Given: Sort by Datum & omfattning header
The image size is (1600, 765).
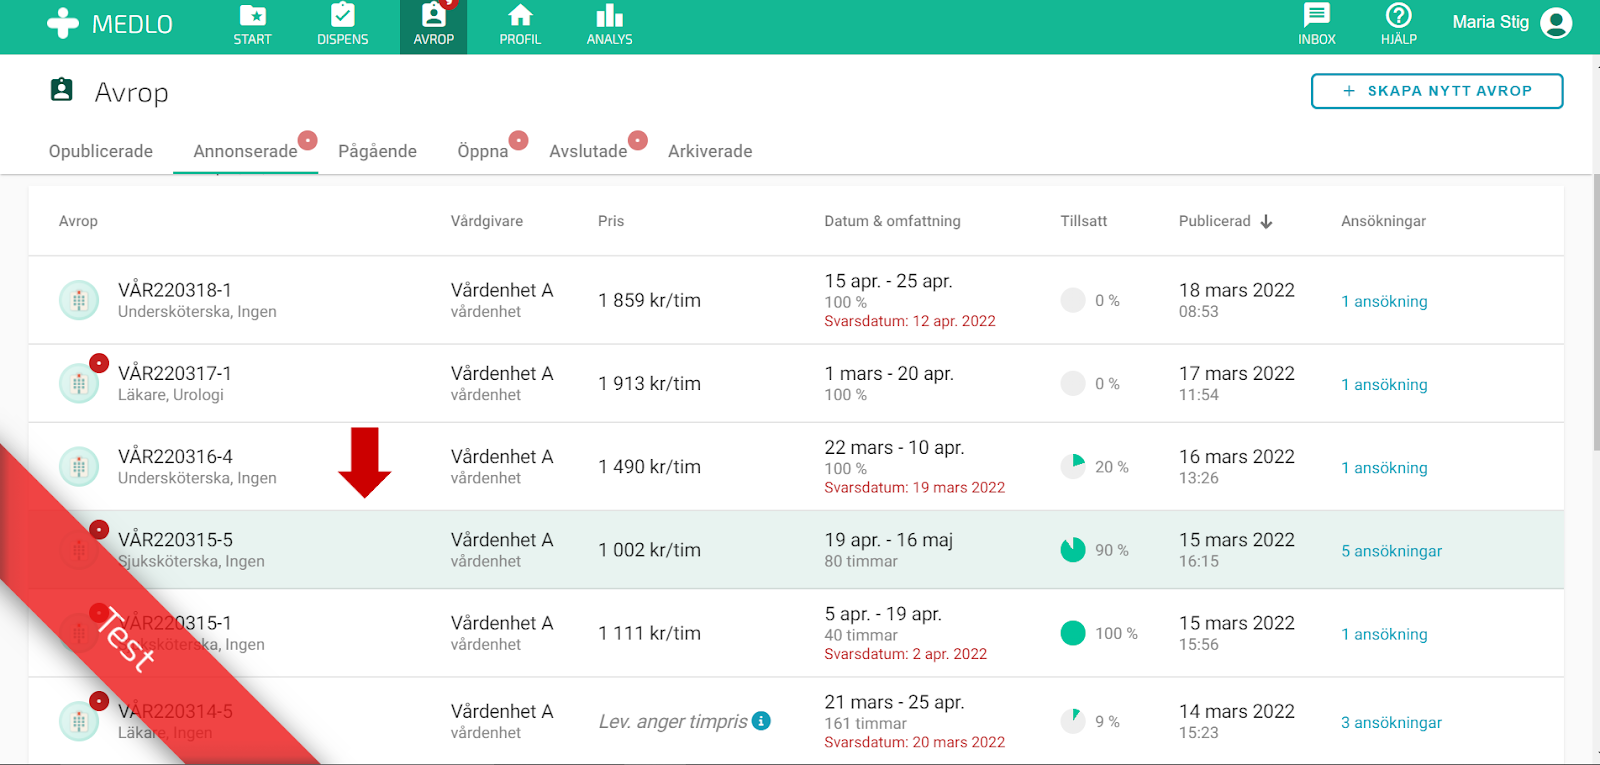Looking at the screenshot, I should click(892, 221).
